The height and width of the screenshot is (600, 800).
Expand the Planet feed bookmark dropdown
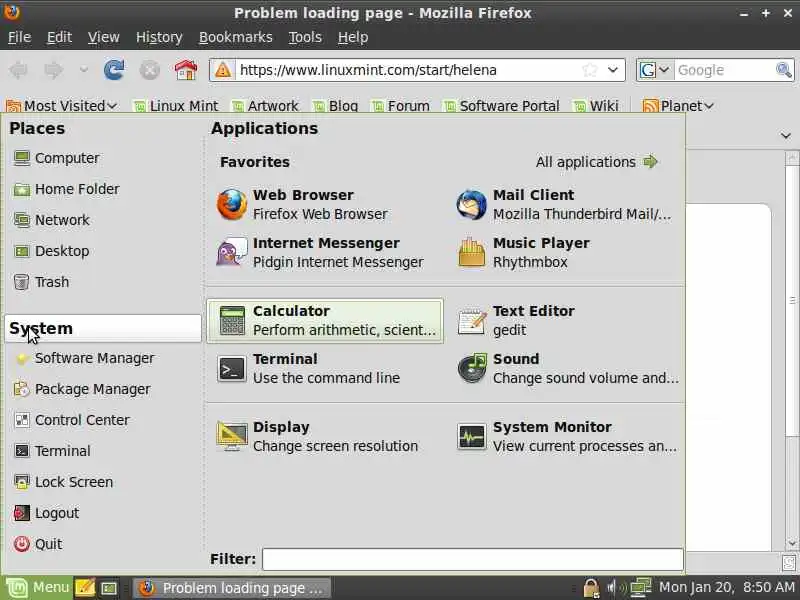coord(678,106)
